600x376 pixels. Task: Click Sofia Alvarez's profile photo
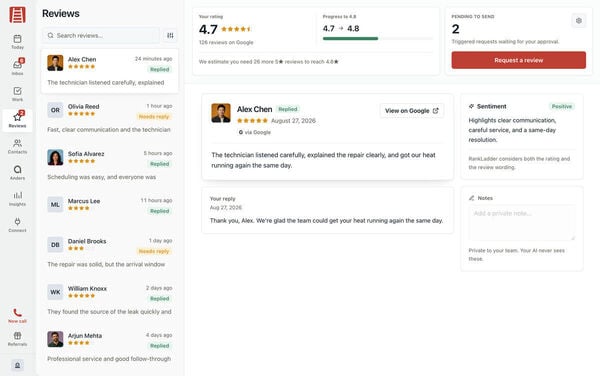(55, 157)
